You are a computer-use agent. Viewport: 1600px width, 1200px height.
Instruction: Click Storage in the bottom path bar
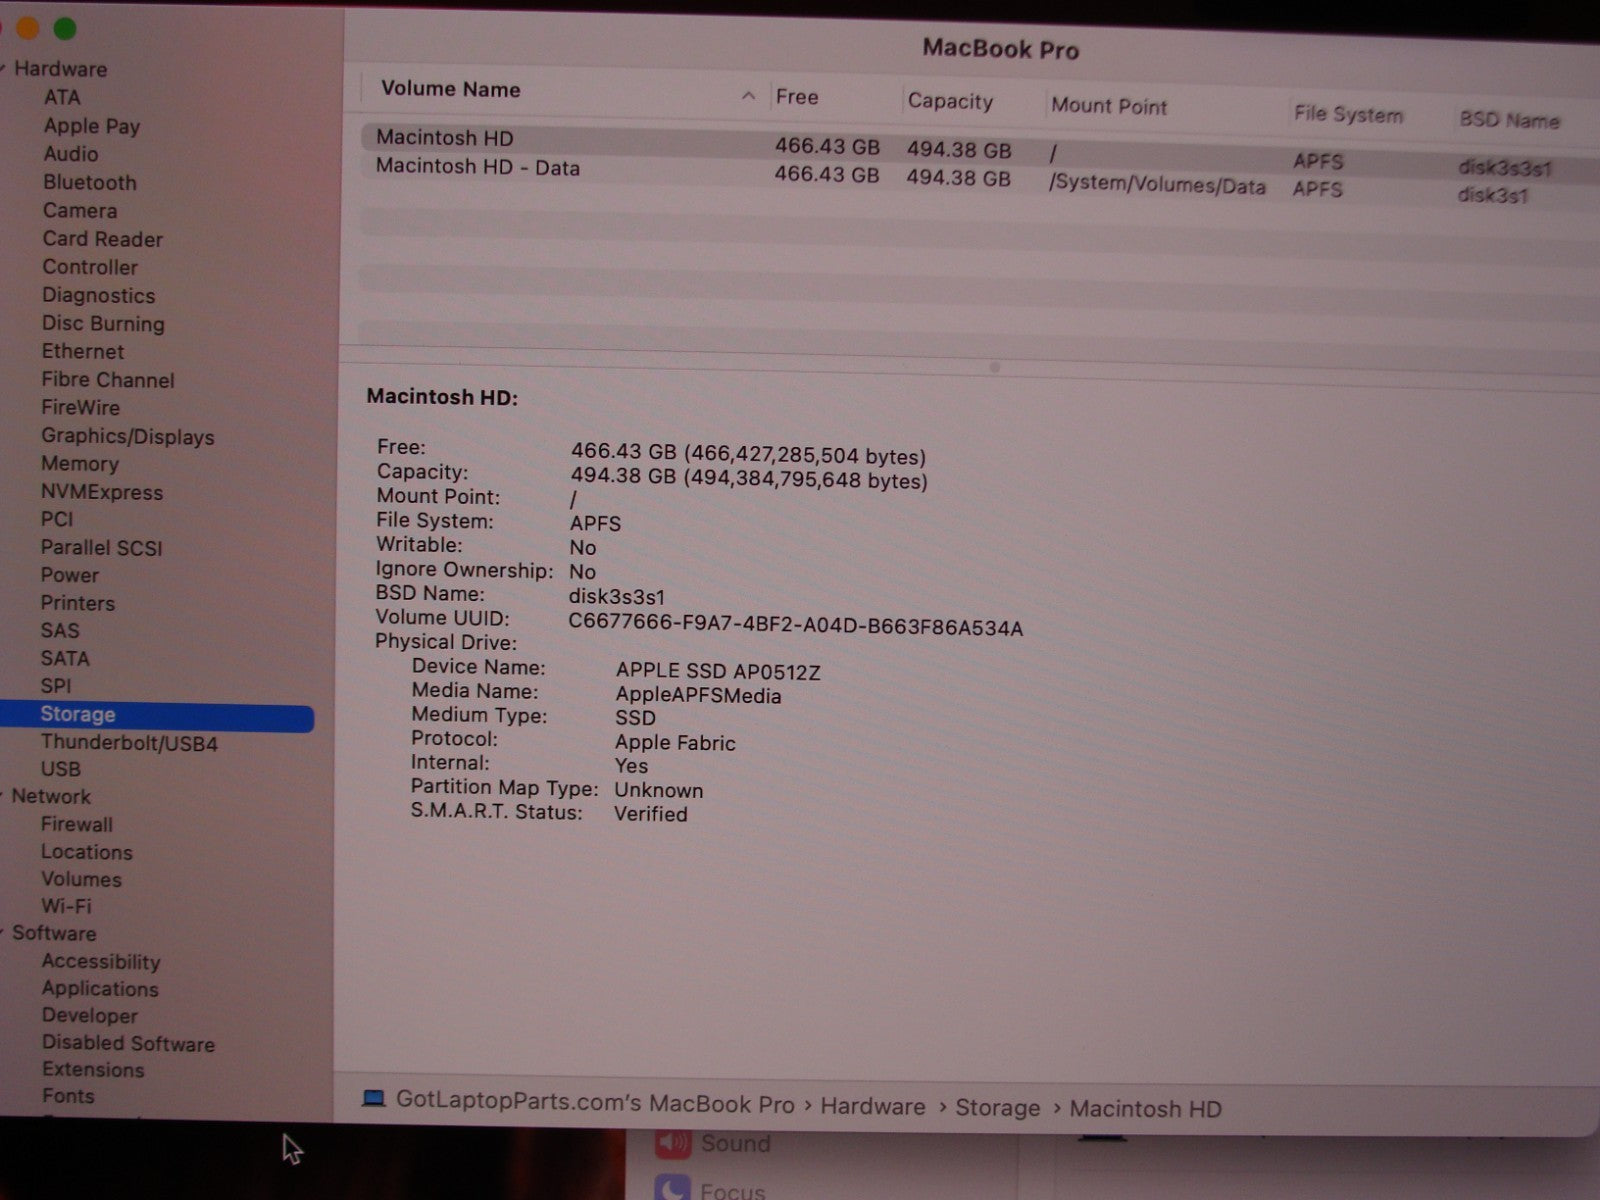click(x=997, y=1108)
